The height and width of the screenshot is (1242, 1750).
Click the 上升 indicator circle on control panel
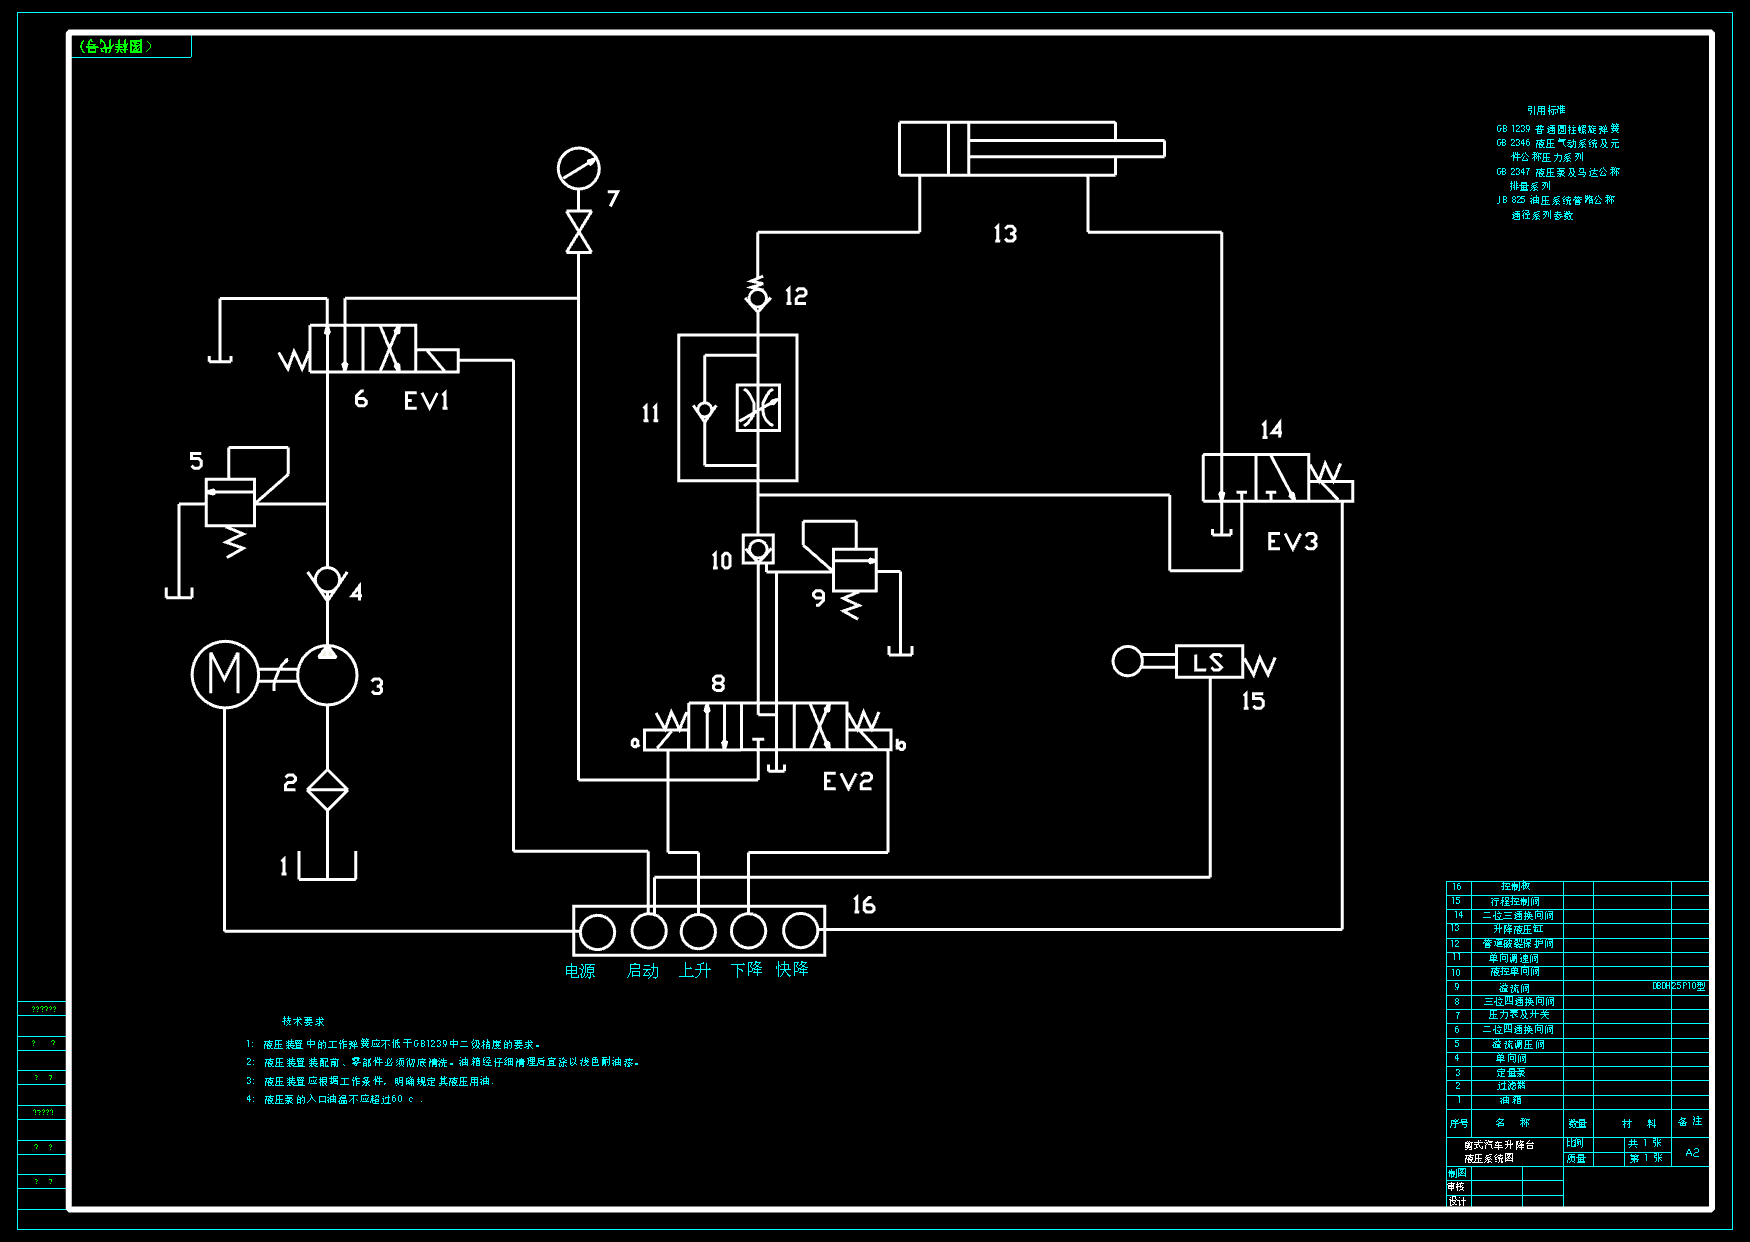tap(698, 932)
